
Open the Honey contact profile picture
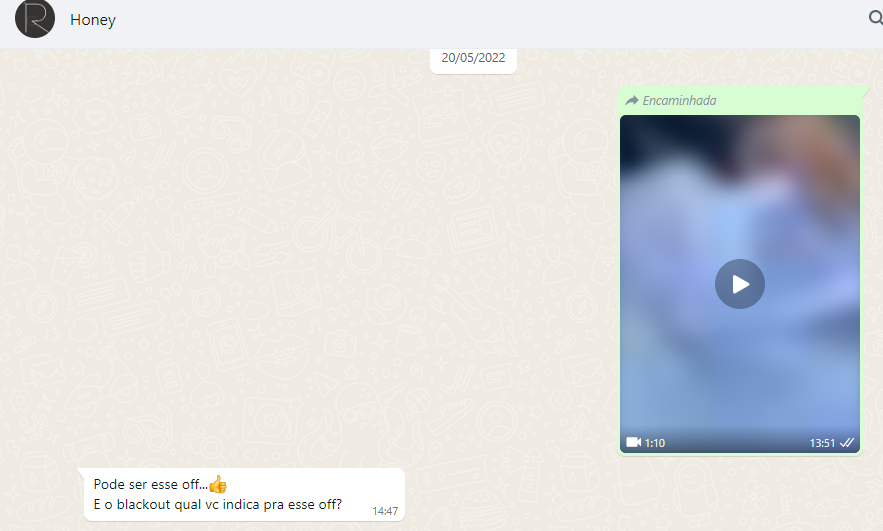coord(35,18)
